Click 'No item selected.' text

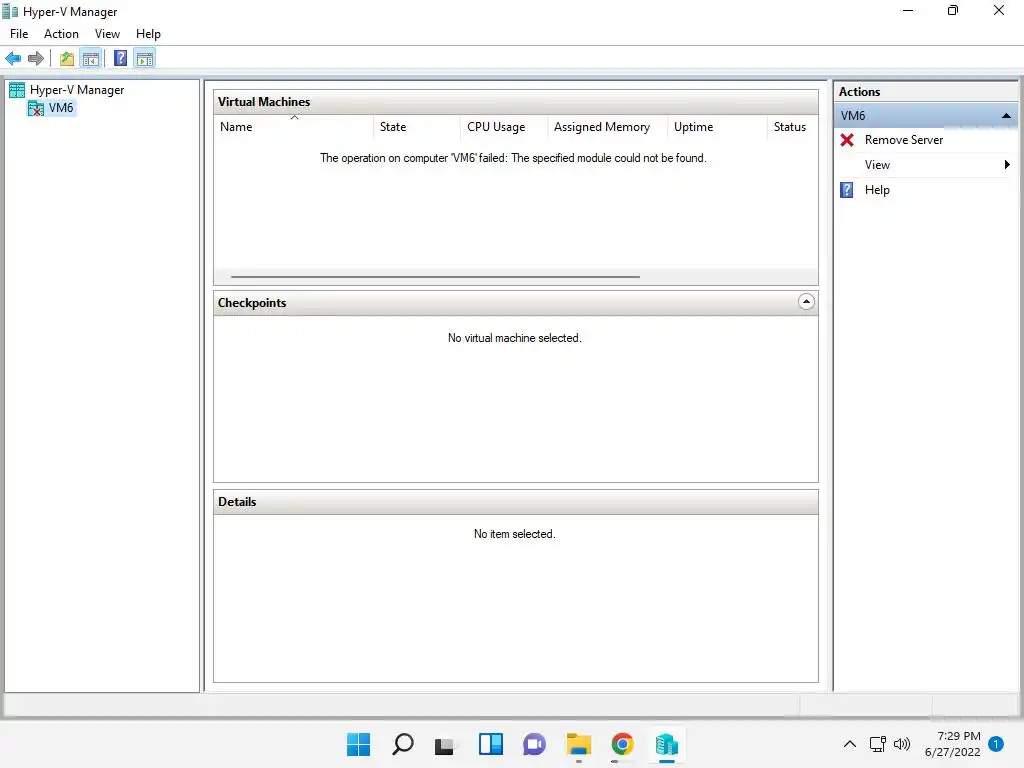(515, 534)
